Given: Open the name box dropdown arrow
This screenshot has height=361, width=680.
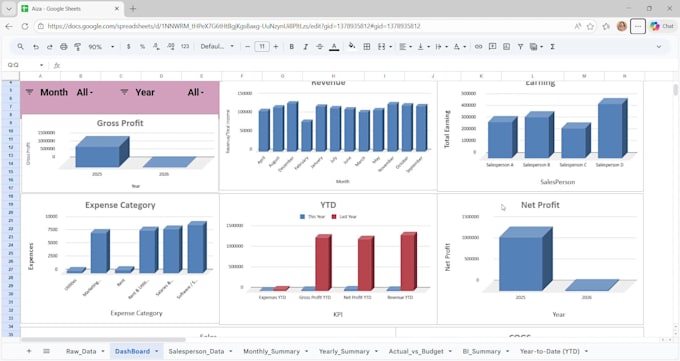Looking at the screenshot, I should tap(41, 65).
